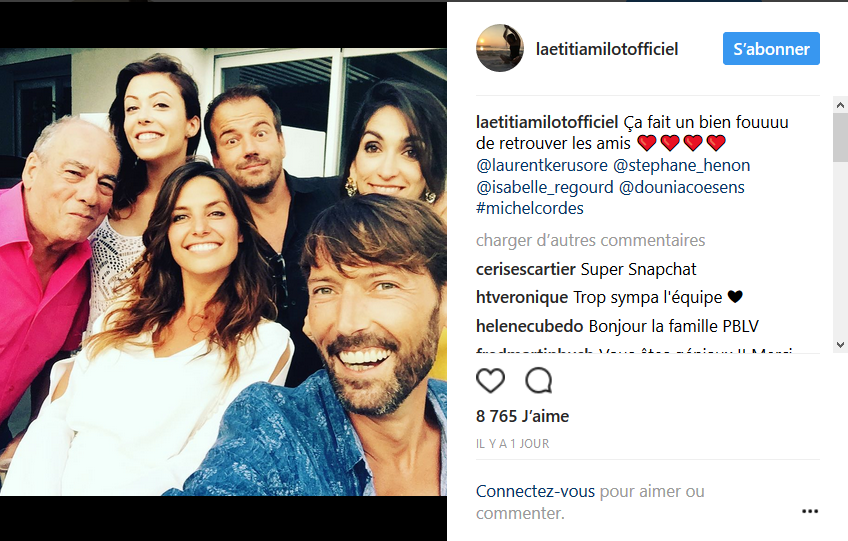848x541 pixels.
Task: Load more comments via charger d'autres commentaires
Action: 590,240
